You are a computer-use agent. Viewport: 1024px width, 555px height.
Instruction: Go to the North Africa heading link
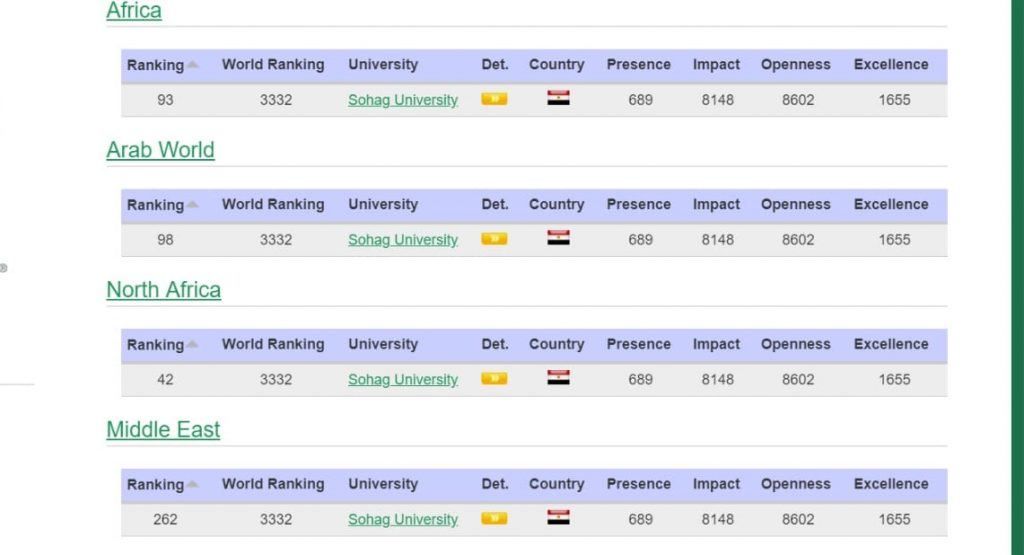pos(163,290)
